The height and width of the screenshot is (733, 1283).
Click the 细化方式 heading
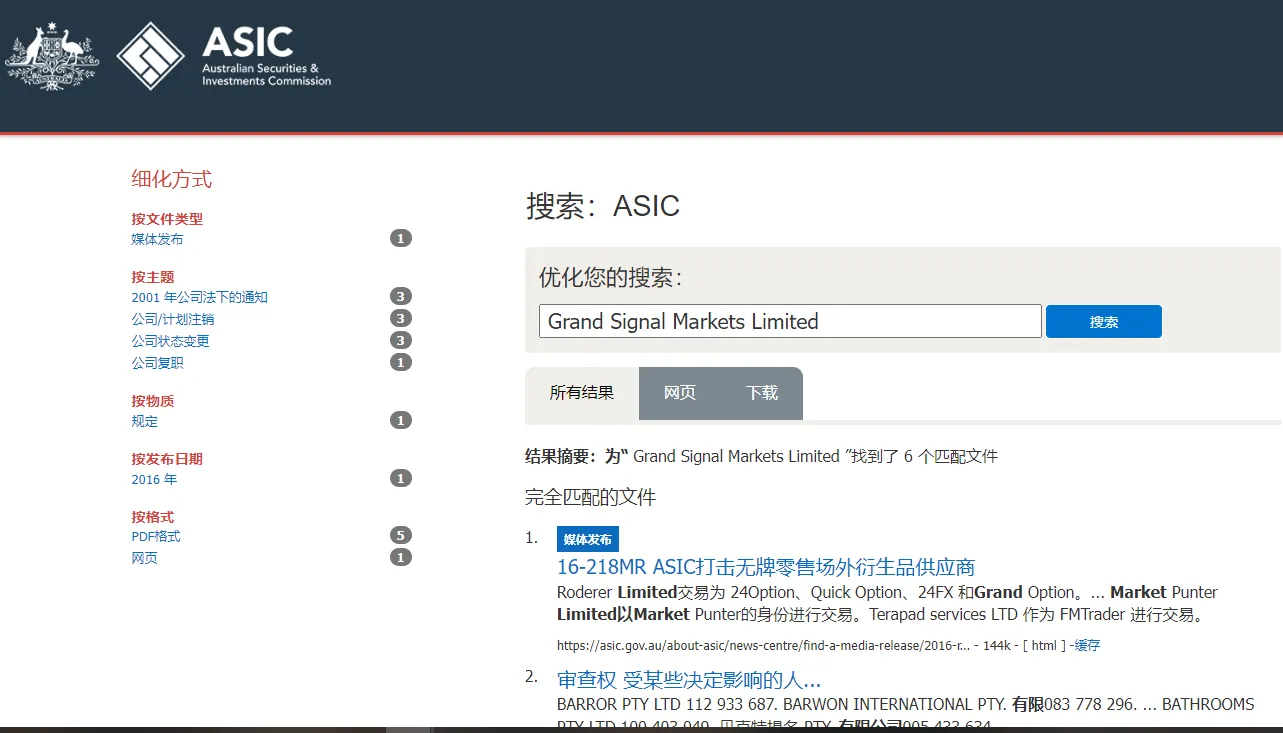click(x=172, y=180)
